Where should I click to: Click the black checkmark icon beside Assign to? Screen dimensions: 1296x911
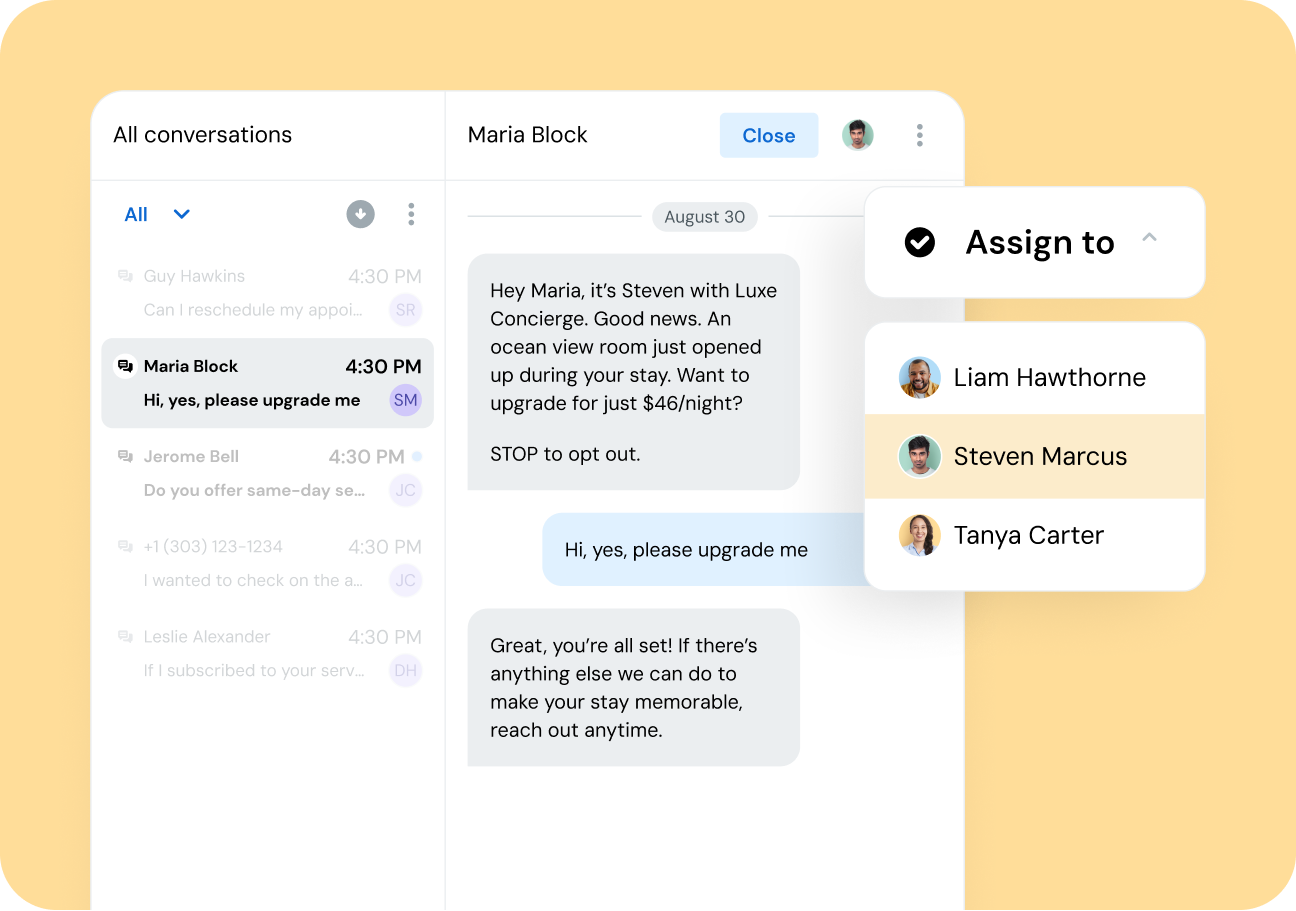(x=919, y=242)
